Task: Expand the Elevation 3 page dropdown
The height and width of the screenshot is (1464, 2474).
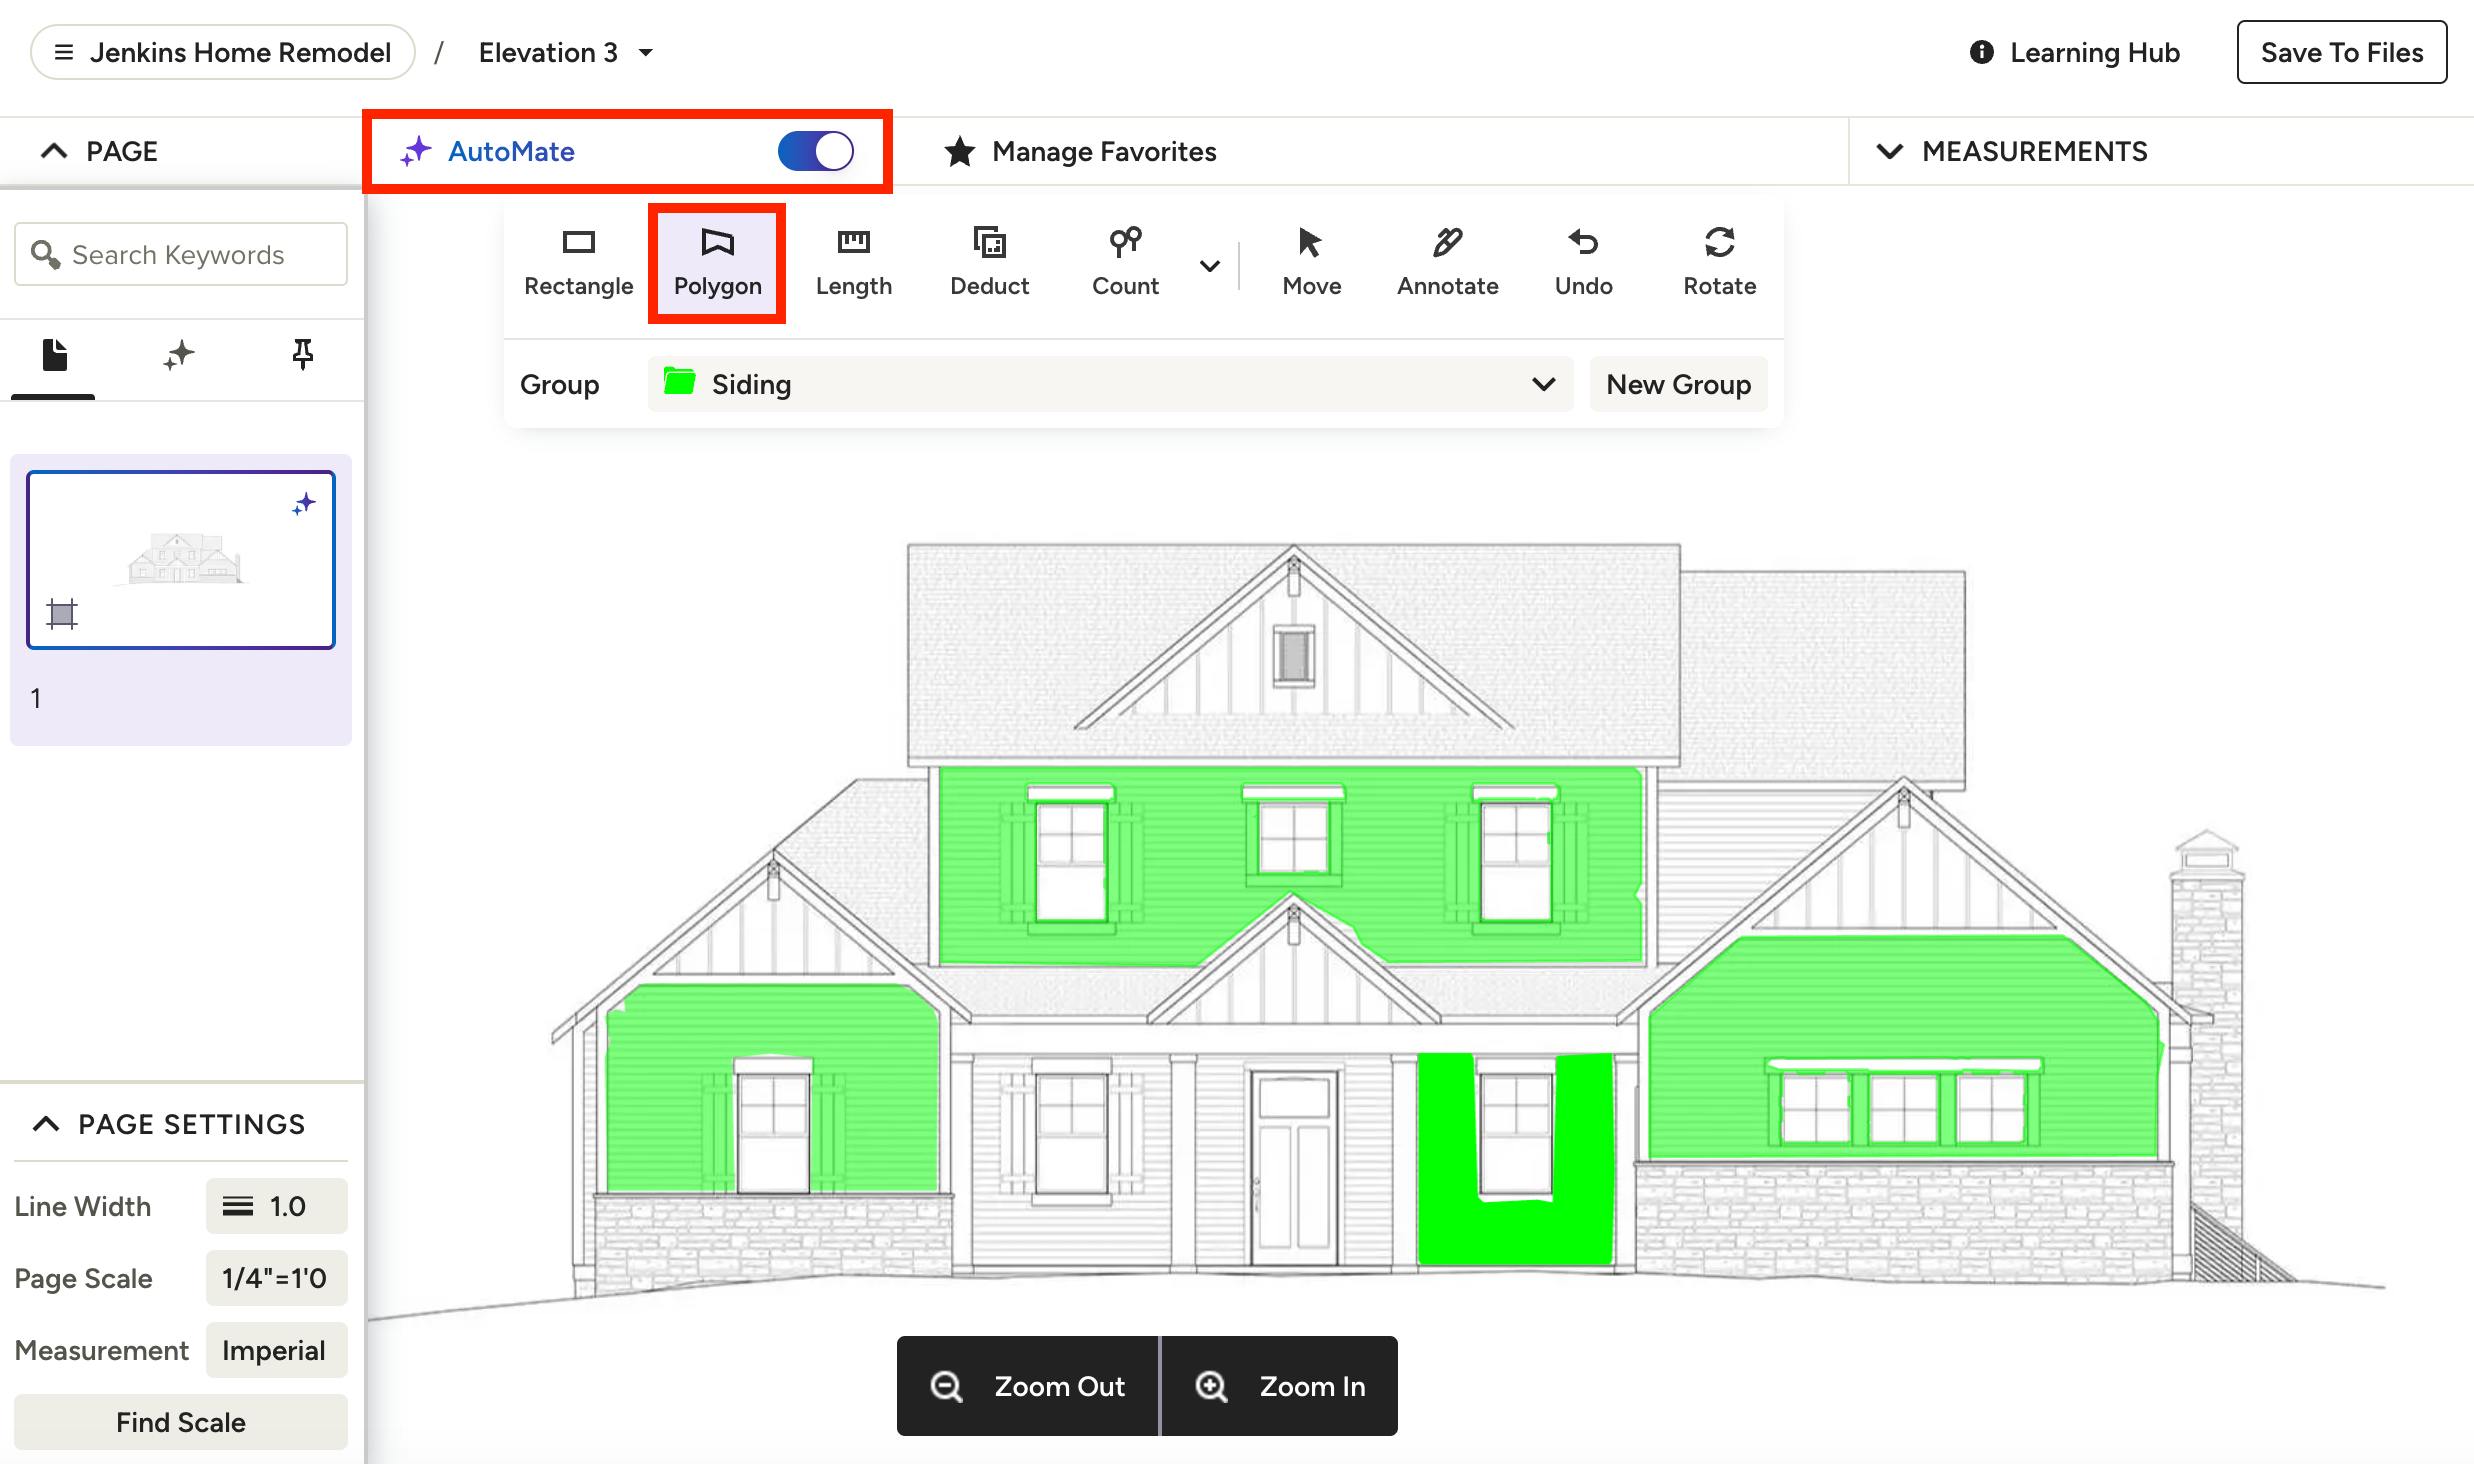Action: 646,53
